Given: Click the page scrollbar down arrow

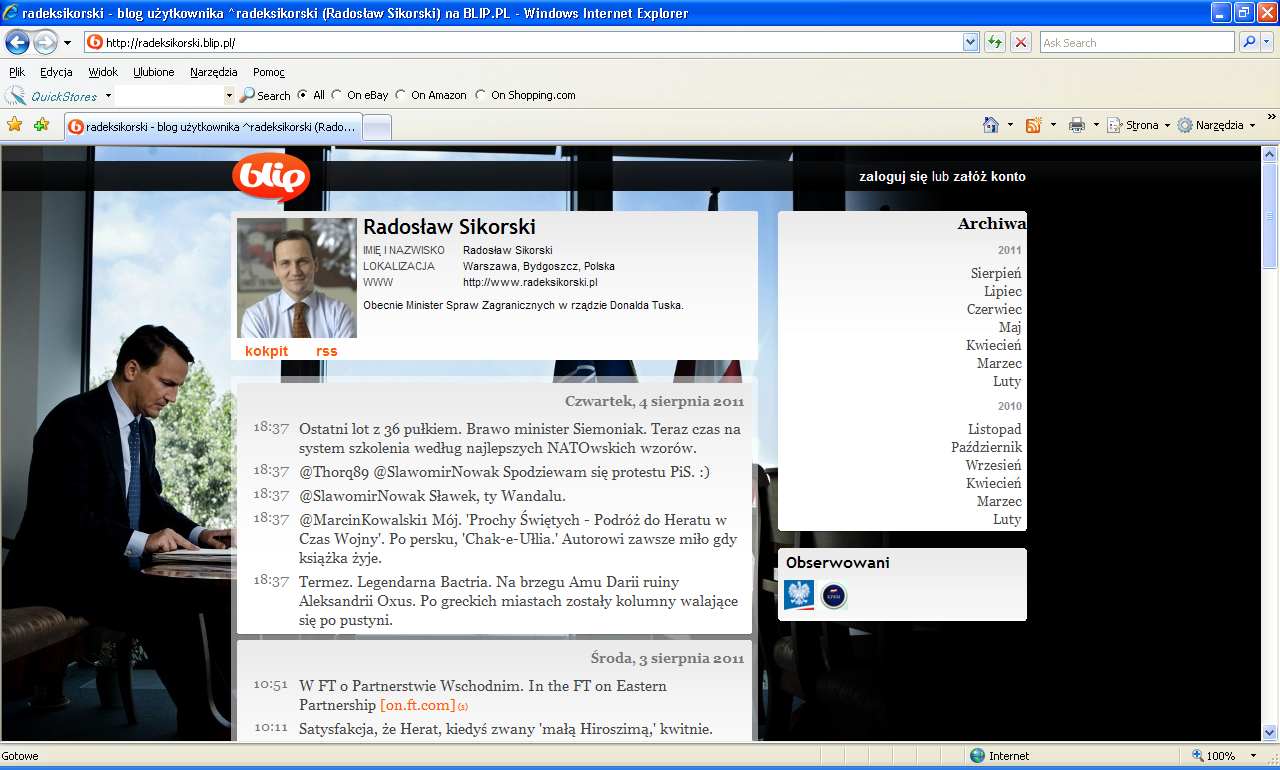Looking at the screenshot, I should (1270, 732).
